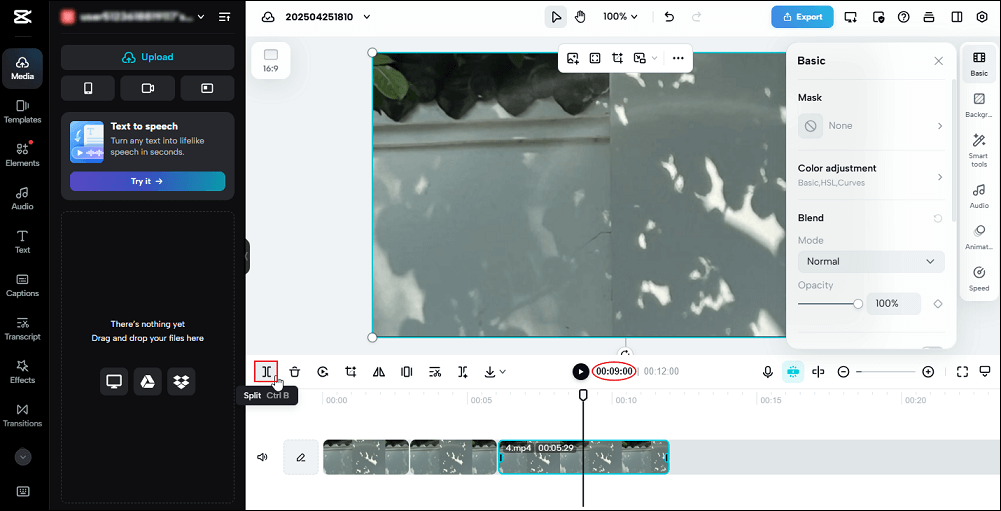Screen dimensions: 1001x511
Task: Close the Basic panel
Action: 938,61
